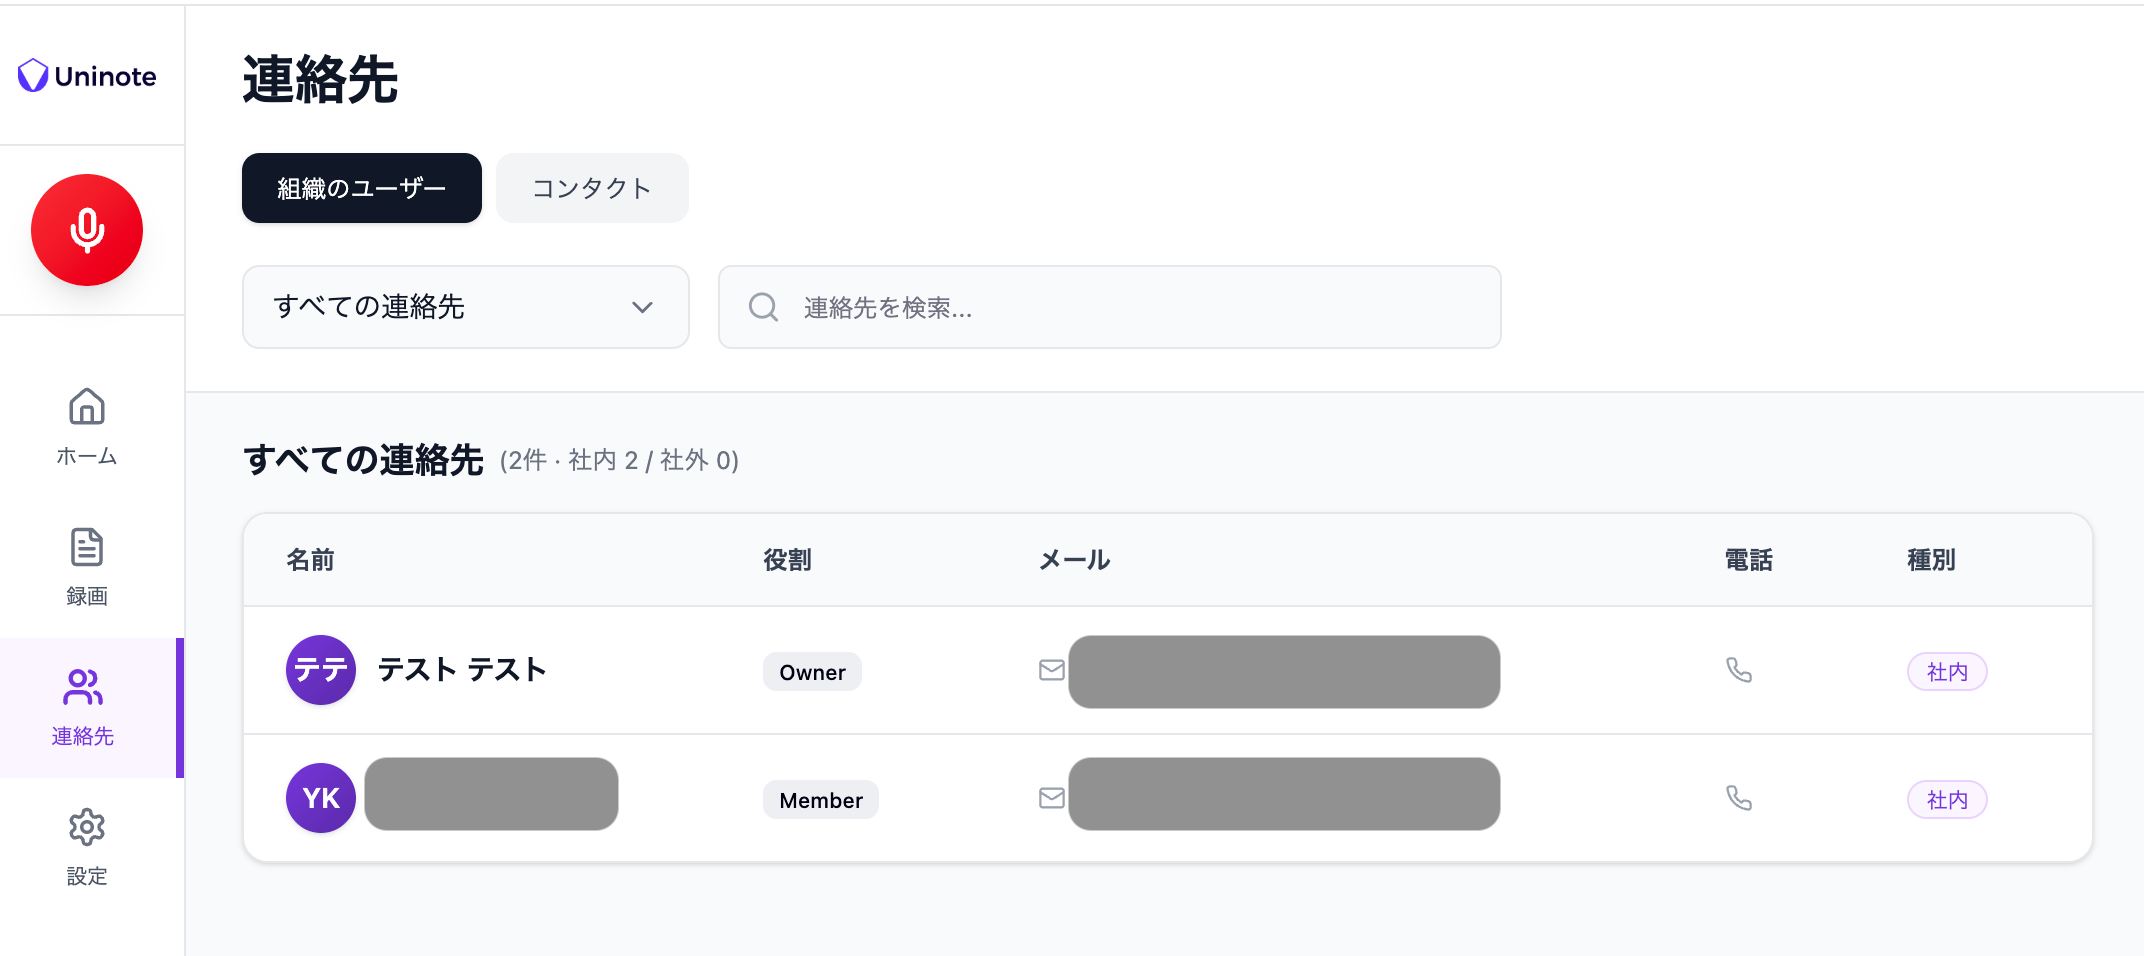Click 社内 badge in the Member row
Image resolution: width=2144 pixels, height=956 pixels.
tap(1947, 800)
